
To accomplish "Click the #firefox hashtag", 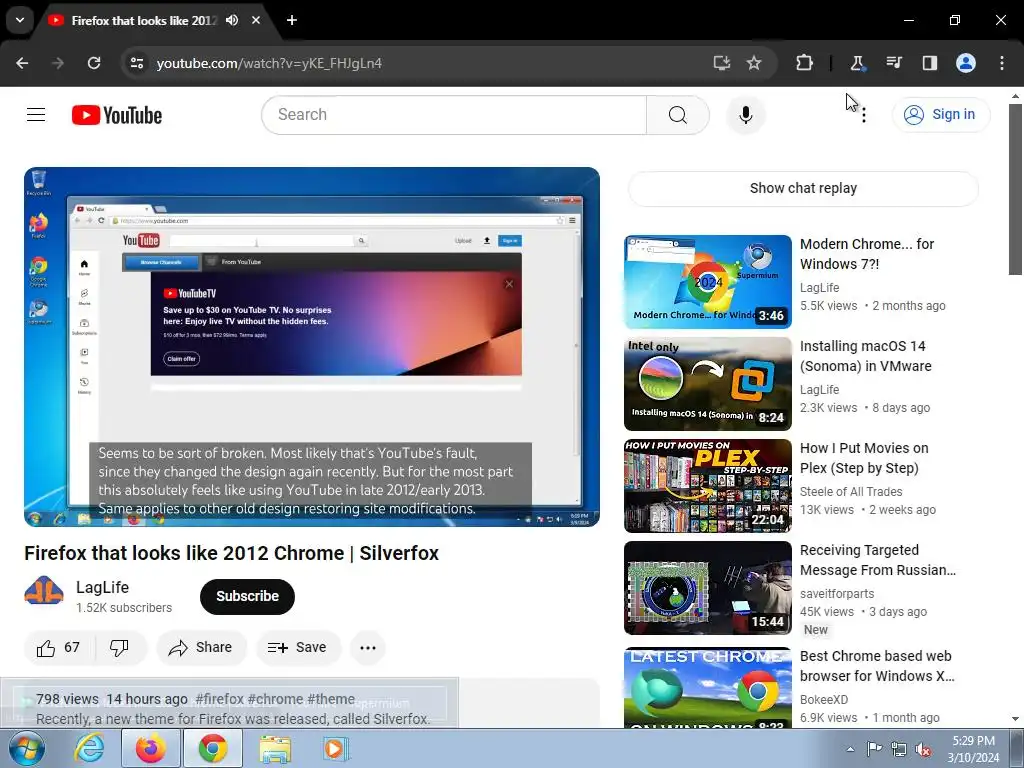I will [x=219, y=699].
